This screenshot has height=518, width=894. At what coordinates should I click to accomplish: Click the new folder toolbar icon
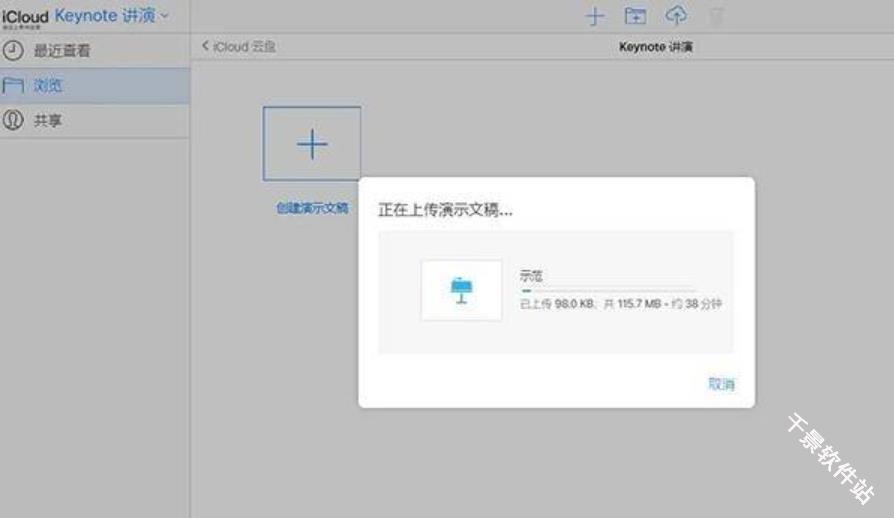[635, 16]
